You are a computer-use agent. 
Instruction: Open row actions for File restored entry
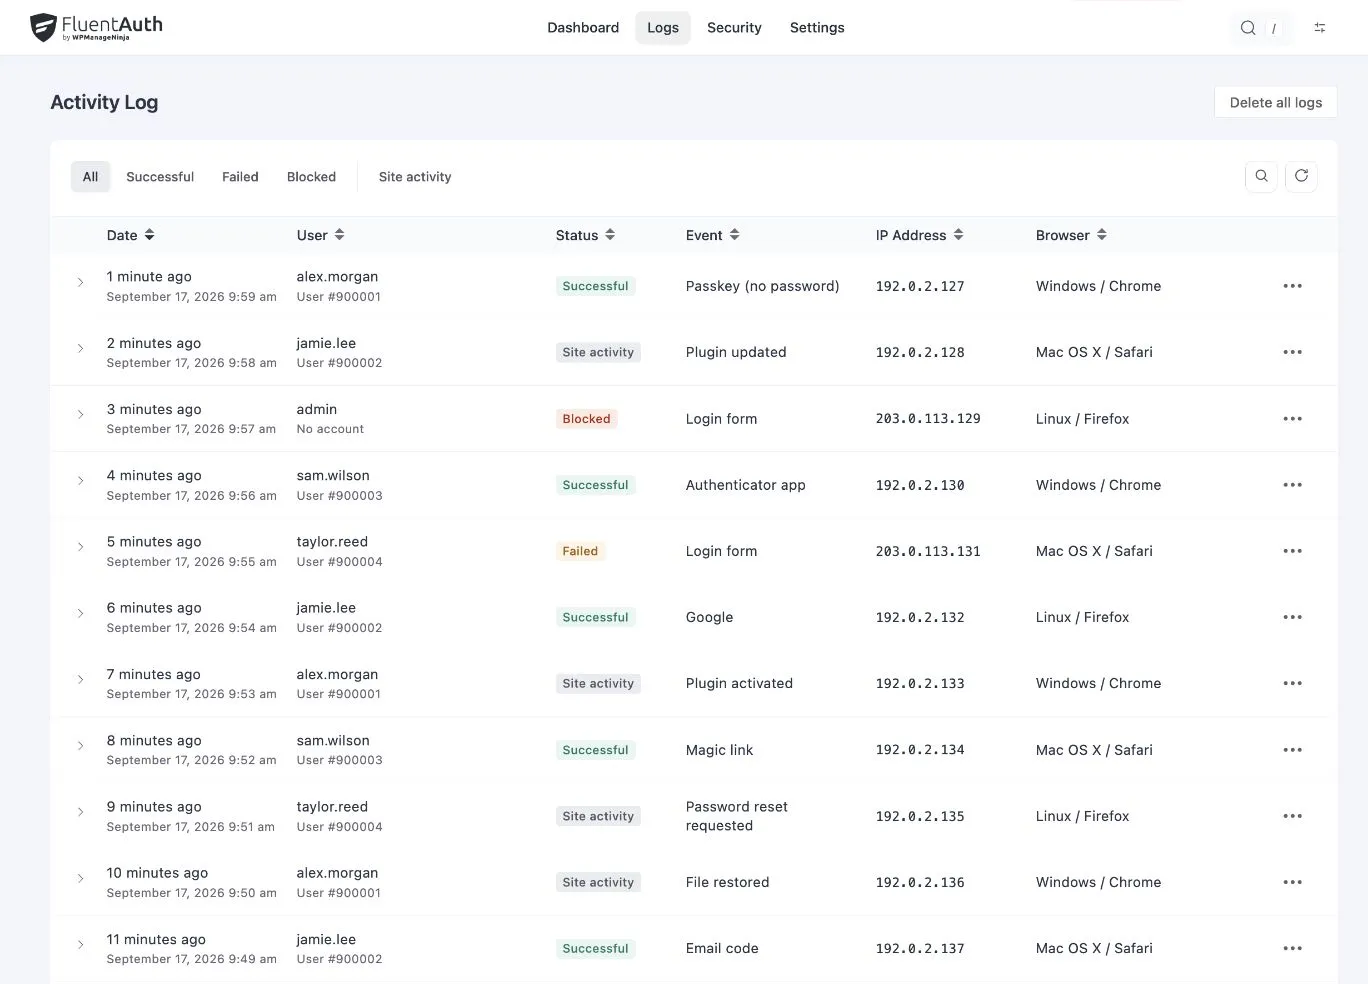point(1293,882)
